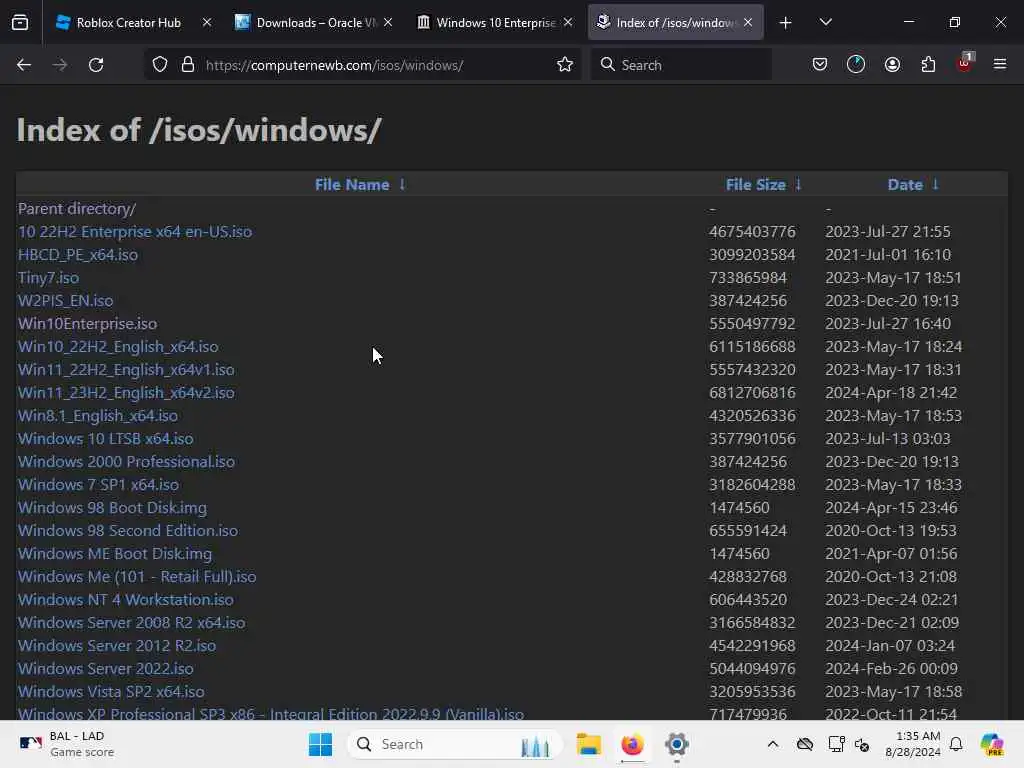Select the Index of /isos/windows tab
The image size is (1024, 768).
tap(675, 22)
